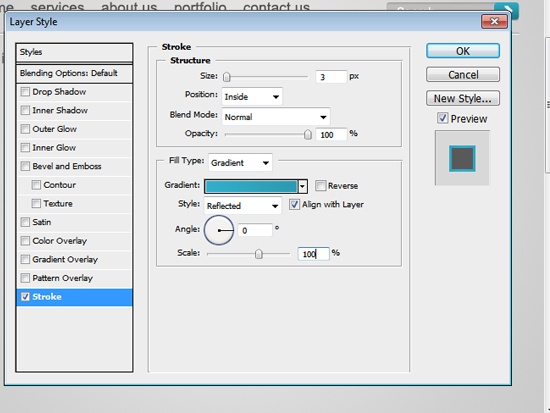This screenshot has height=413, width=550.
Task: Close the Layer Style dialog
Action: pyautogui.click(x=495, y=22)
